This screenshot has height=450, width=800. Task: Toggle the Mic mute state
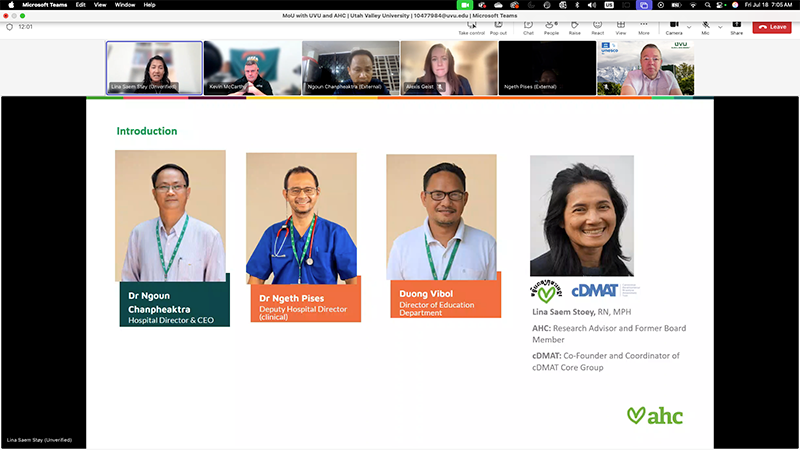click(705, 25)
